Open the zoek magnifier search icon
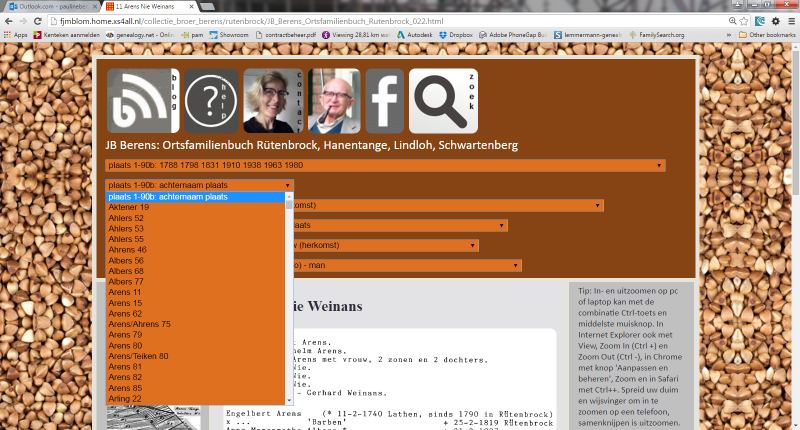Image resolution: width=800 pixels, height=430 pixels. [443, 101]
